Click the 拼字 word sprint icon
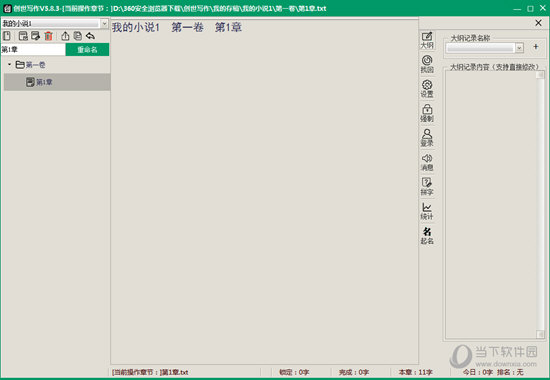The image size is (550, 380). point(427,187)
